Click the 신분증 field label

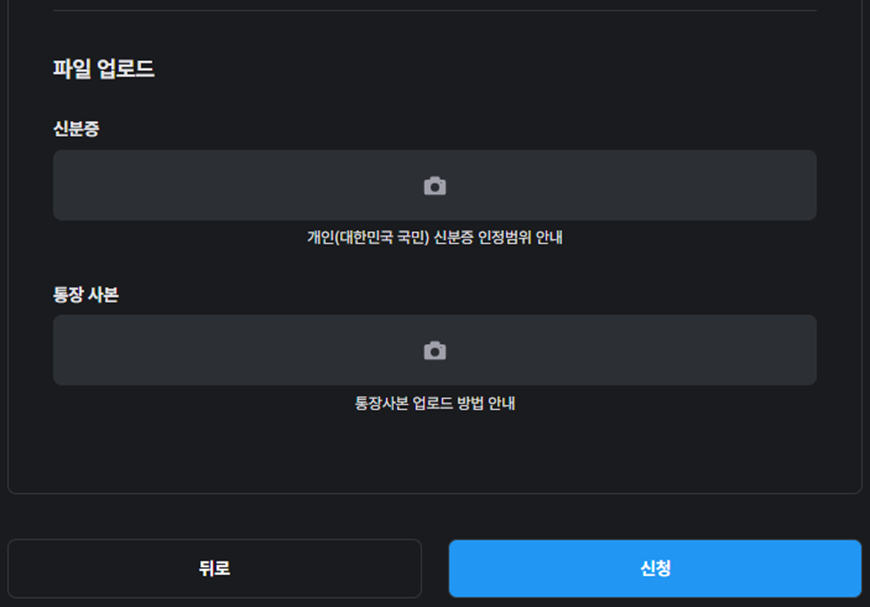tap(76, 129)
